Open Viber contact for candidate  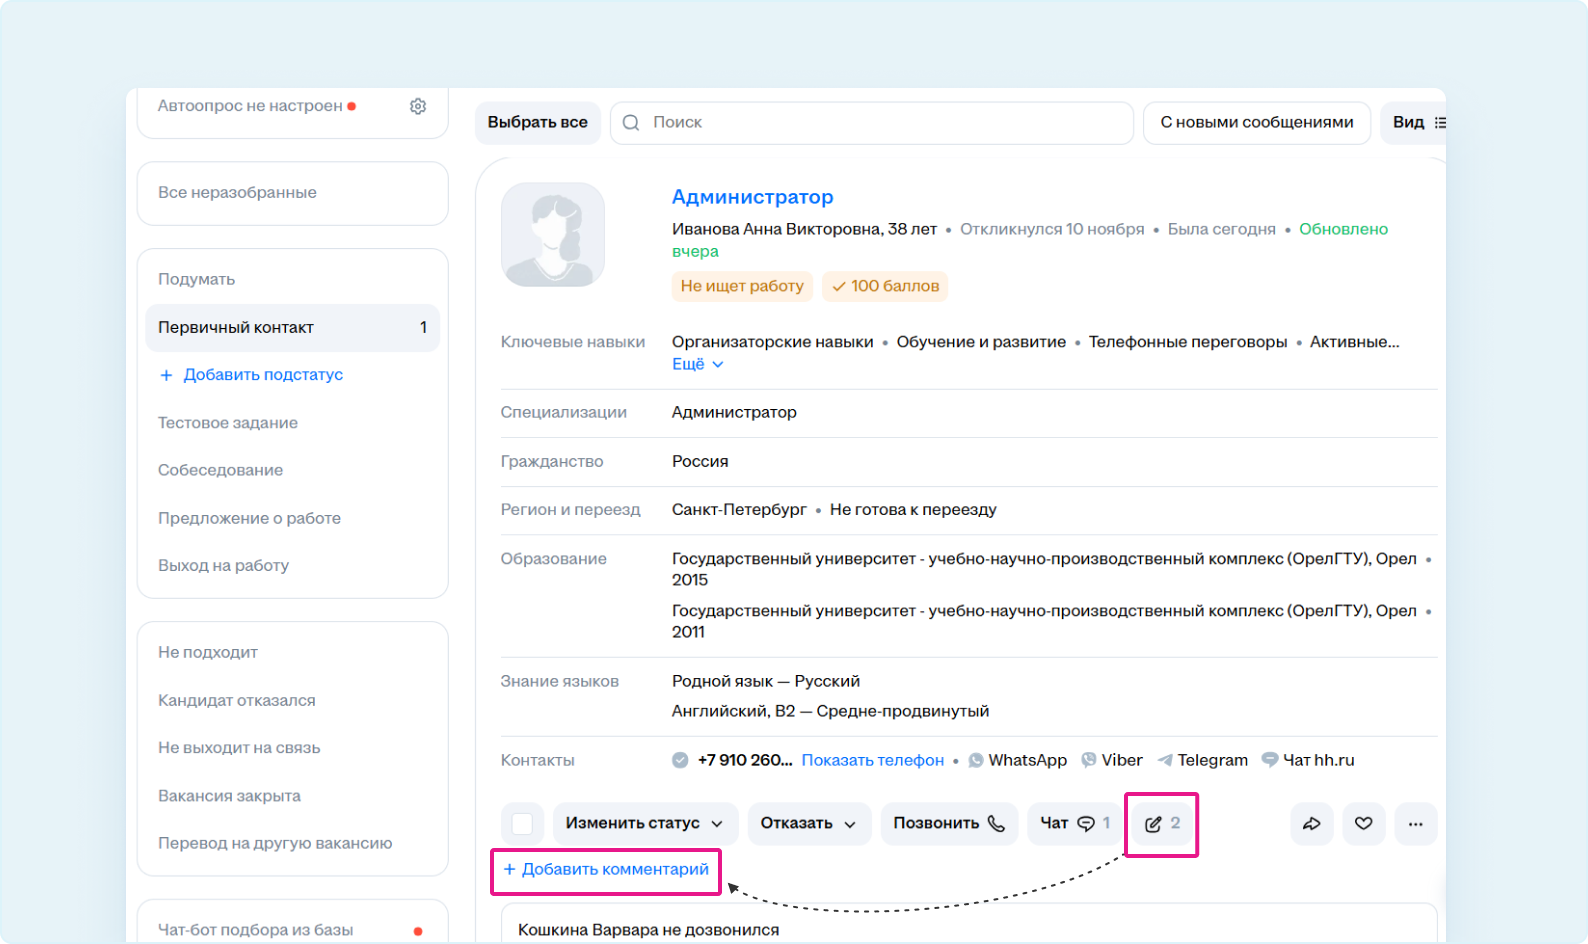tap(1111, 760)
